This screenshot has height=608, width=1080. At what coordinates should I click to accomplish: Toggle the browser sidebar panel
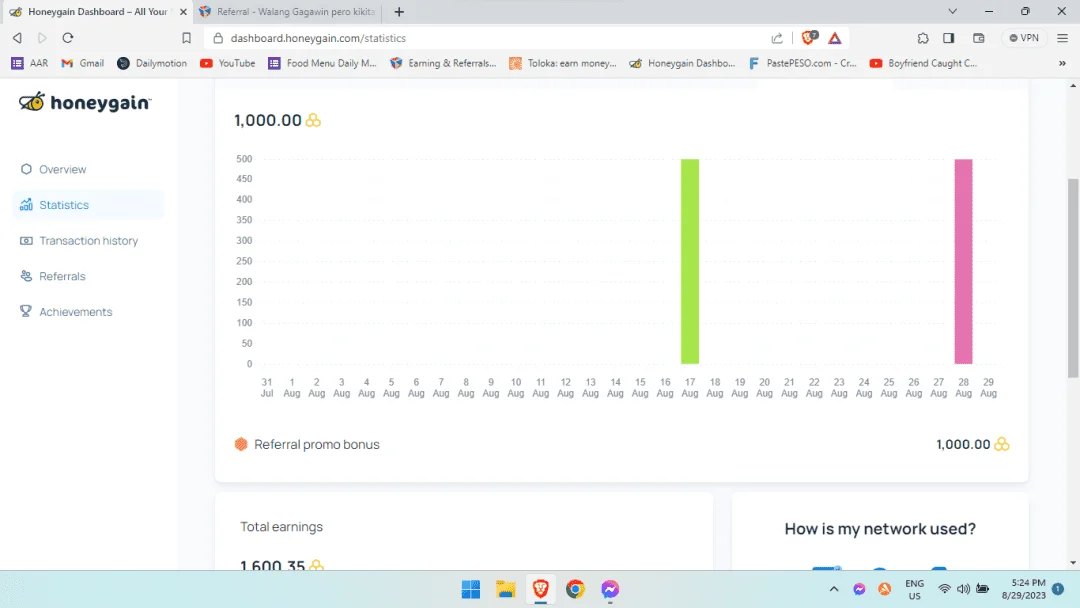point(948,38)
